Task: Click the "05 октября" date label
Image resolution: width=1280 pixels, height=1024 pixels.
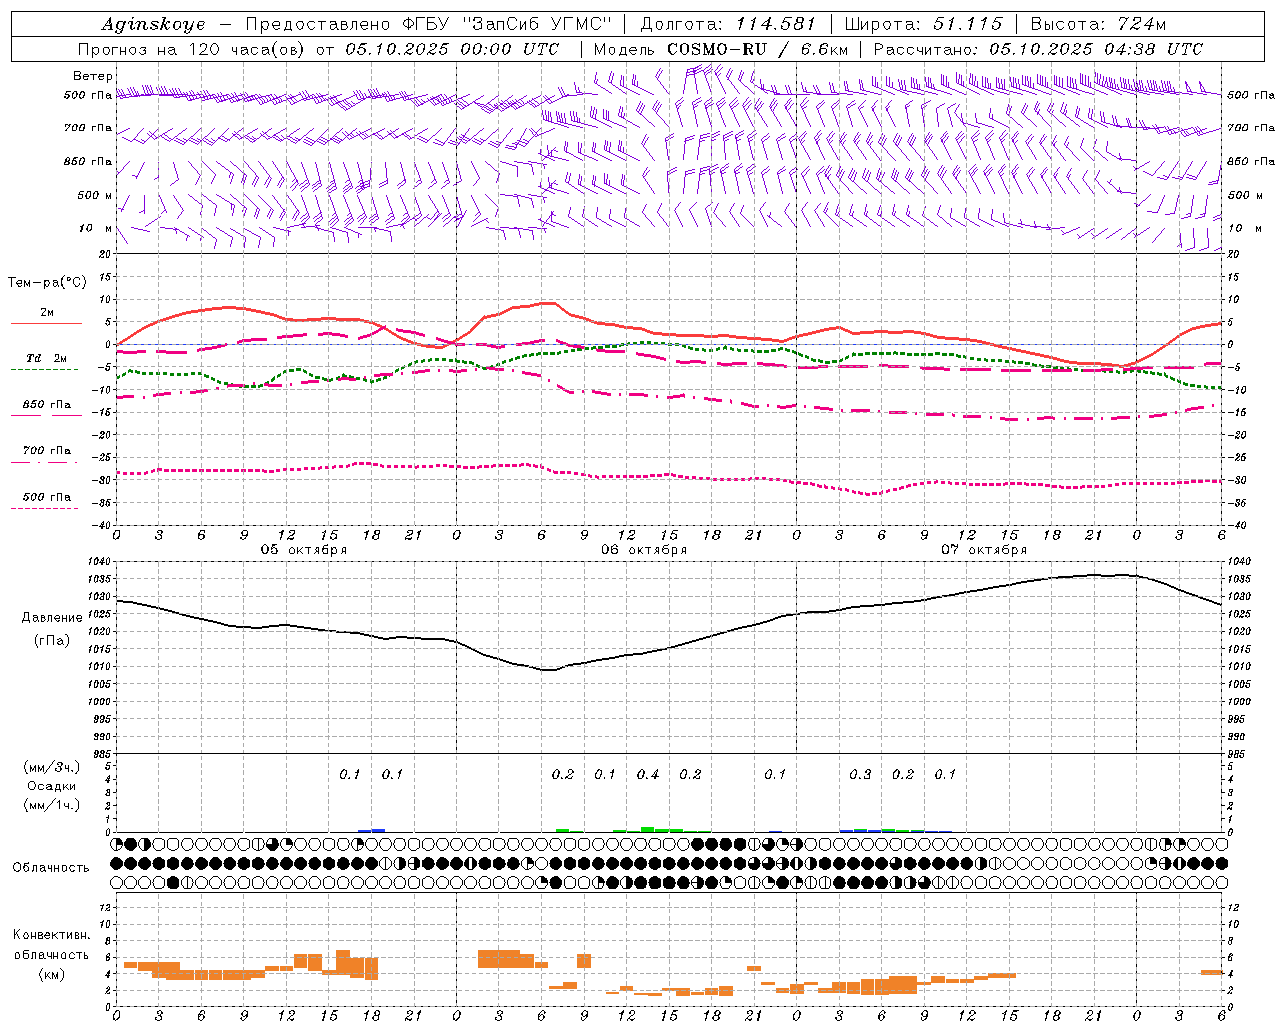Action: click(304, 550)
